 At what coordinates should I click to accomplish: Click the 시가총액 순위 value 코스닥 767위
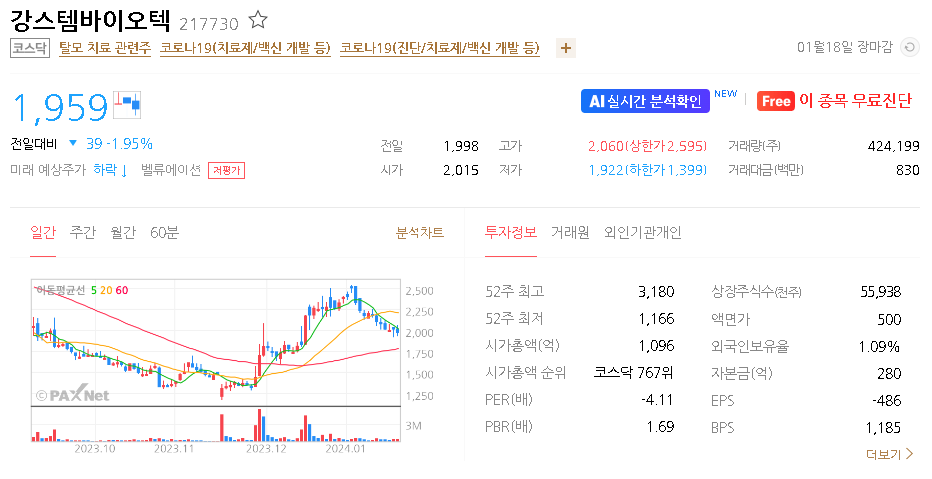point(634,373)
